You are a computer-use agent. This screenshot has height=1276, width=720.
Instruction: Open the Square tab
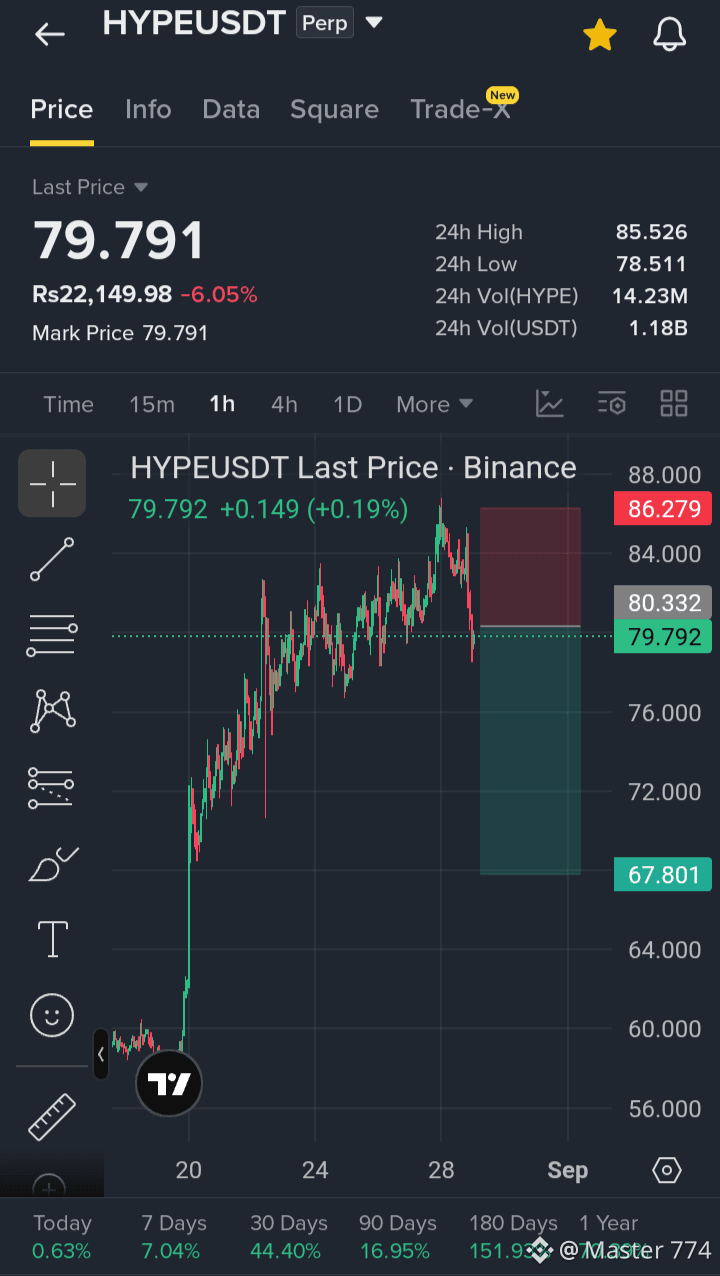[334, 109]
